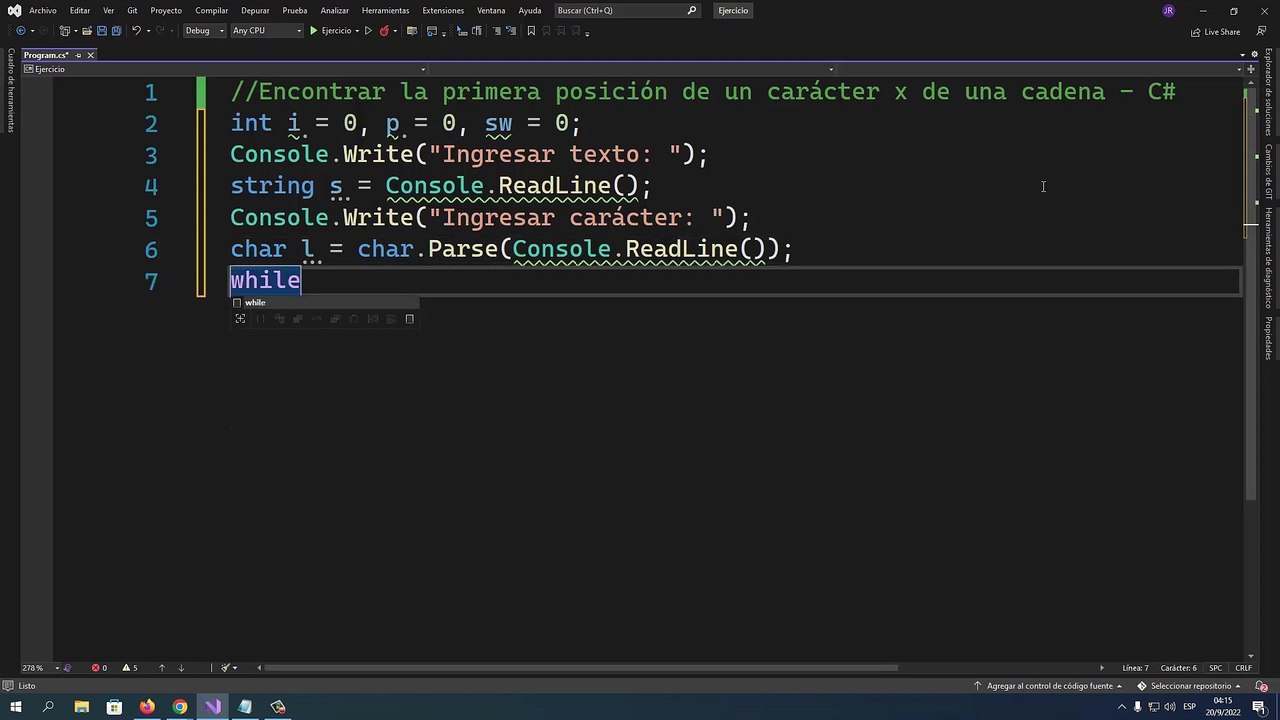Save Program.cs with the floppy icon

point(101,31)
